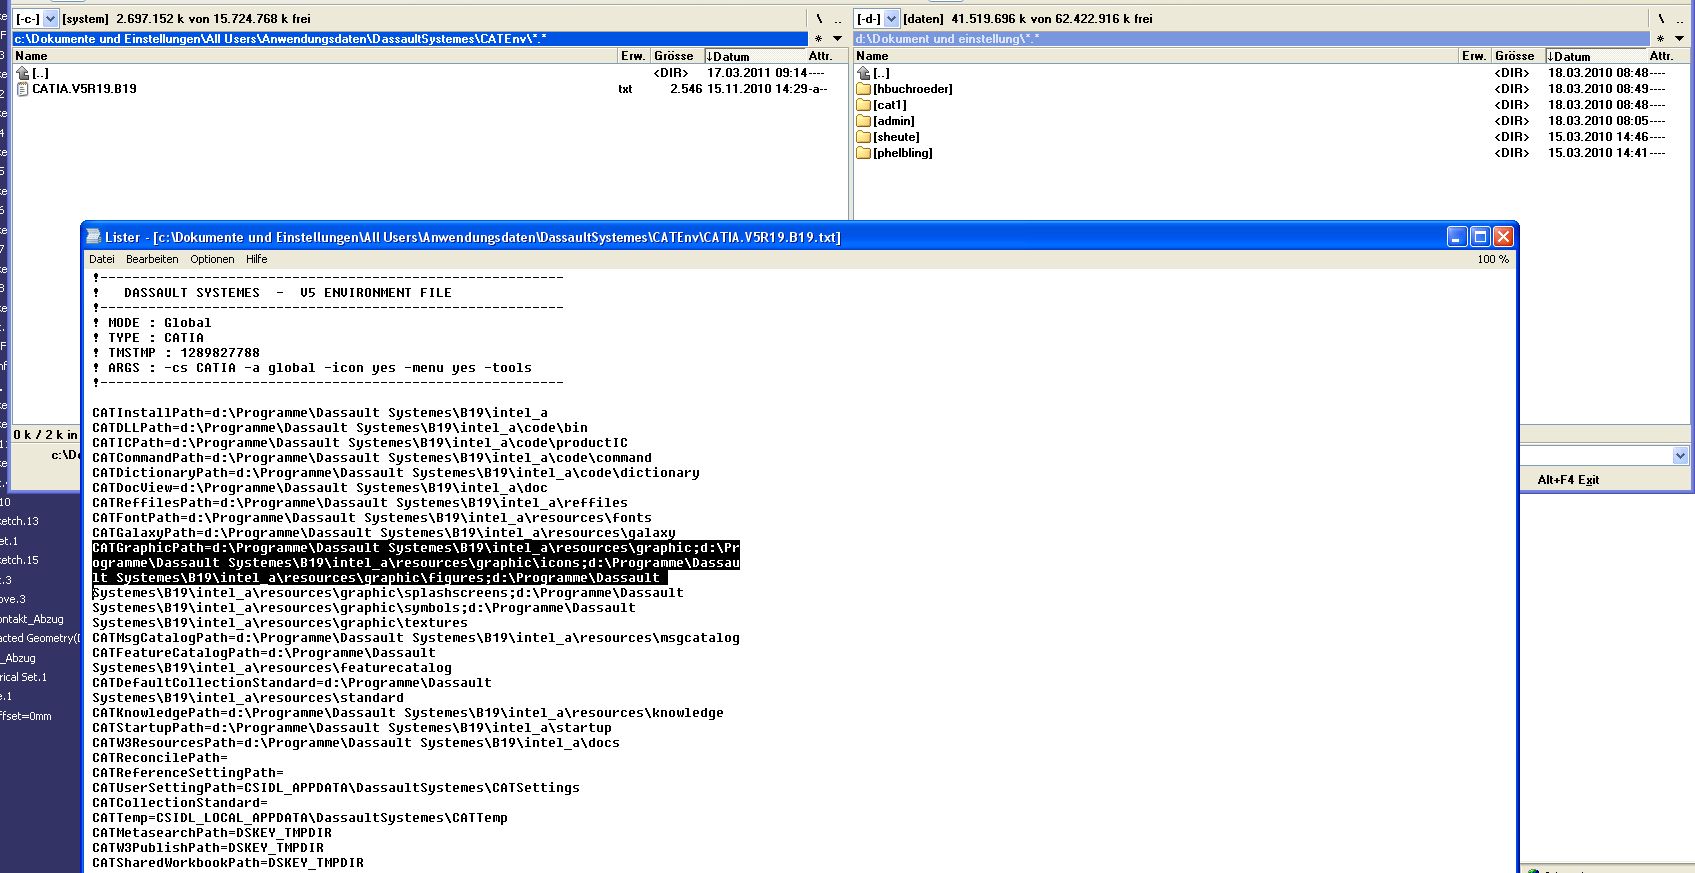Click free-space info '2.697.152 k von 15.724.768 k frei'
Screen dimensions: 1695x873
click(x=213, y=19)
